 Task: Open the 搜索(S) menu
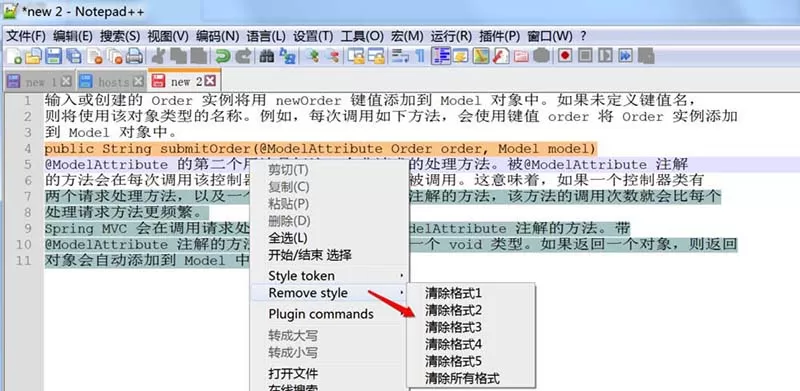(120, 36)
